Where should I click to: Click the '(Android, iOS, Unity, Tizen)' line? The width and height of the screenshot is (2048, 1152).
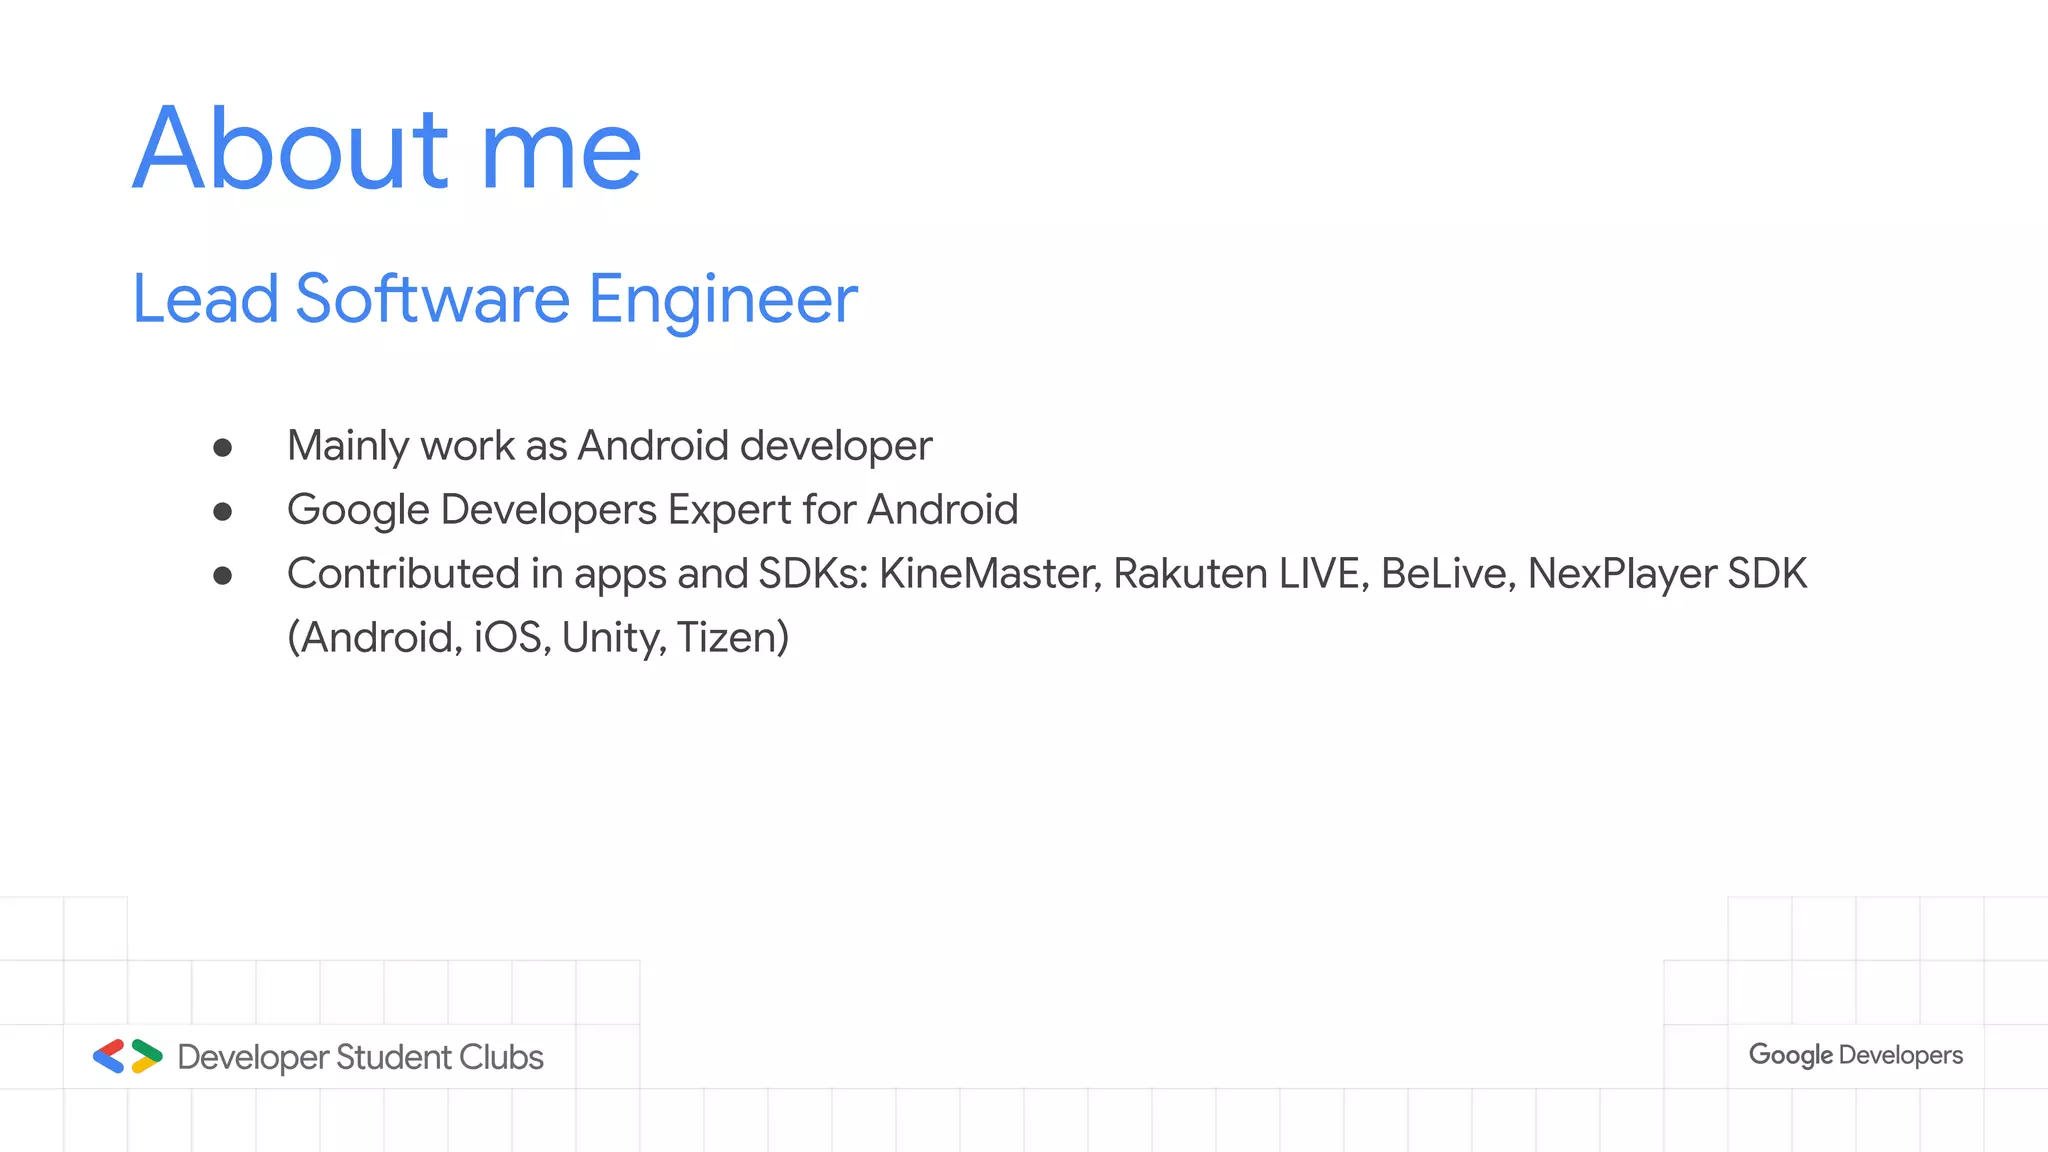[x=538, y=638]
